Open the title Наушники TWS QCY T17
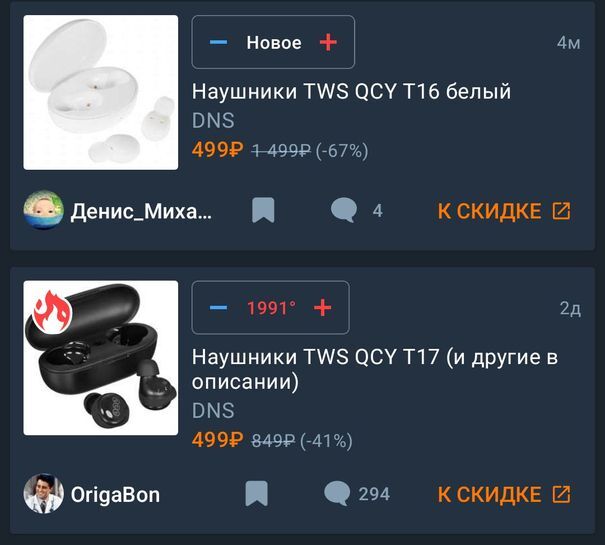 coord(375,369)
